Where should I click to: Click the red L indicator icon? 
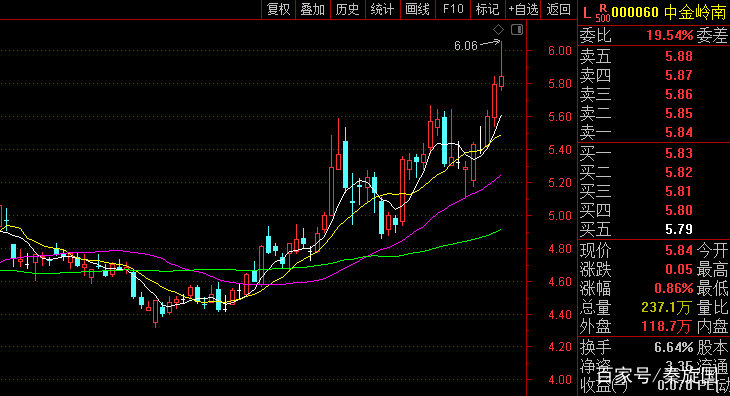pos(587,13)
